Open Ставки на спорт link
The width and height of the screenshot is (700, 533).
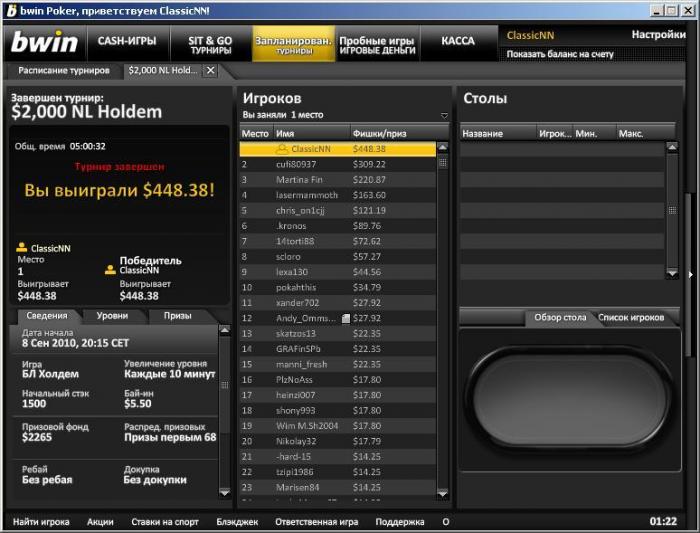pos(165,521)
